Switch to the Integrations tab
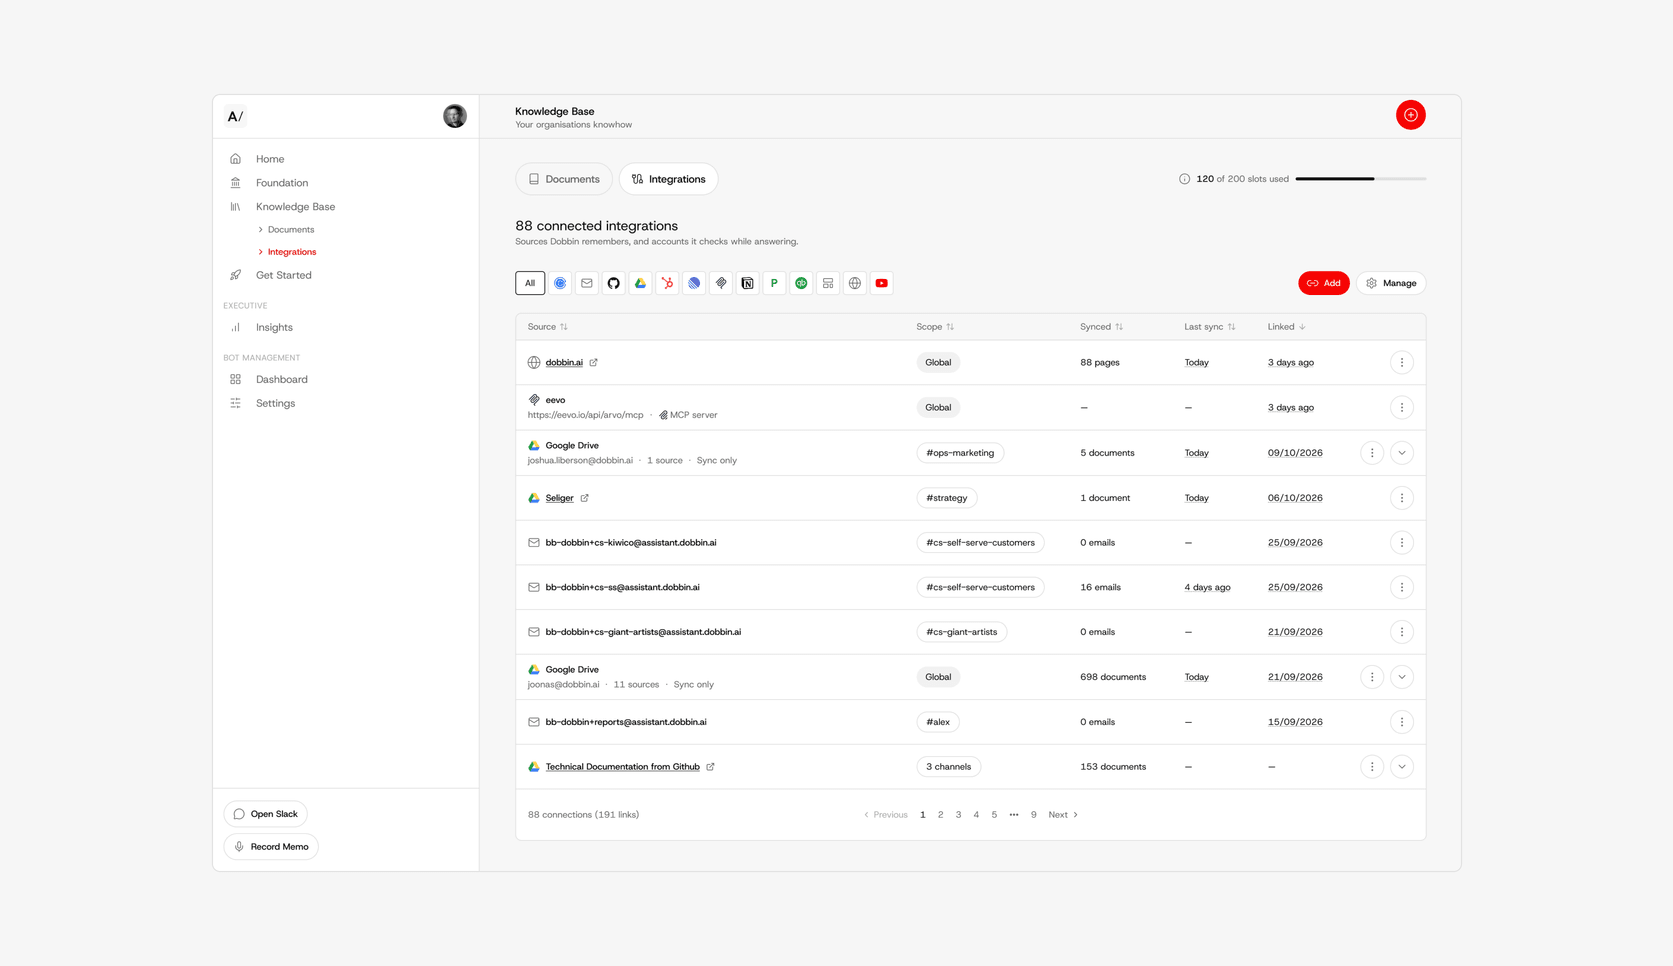 coord(668,179)
